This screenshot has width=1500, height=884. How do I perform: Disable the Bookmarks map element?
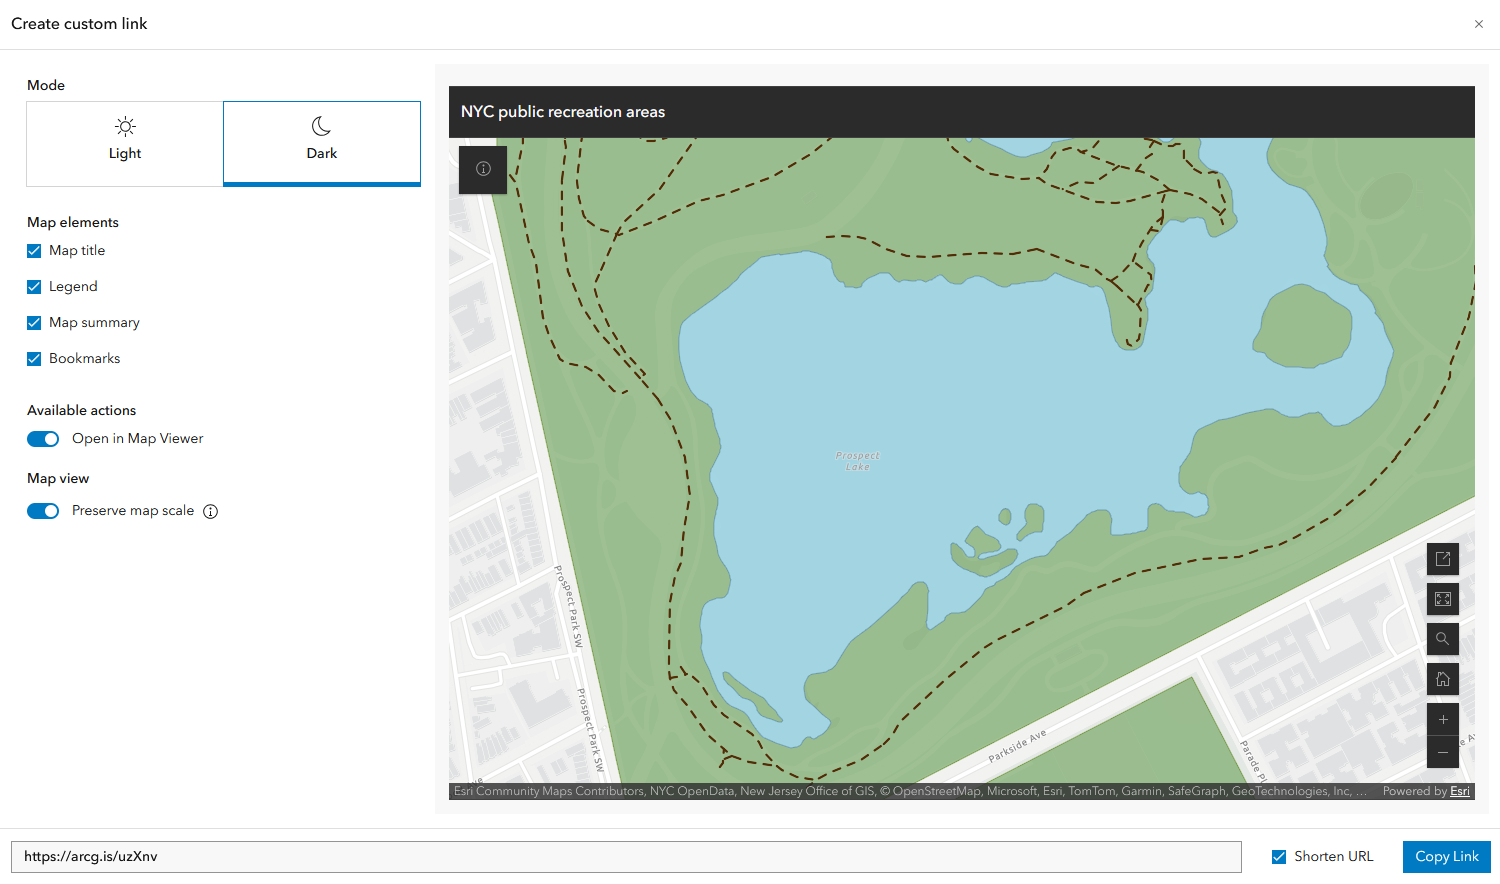[x=33, y=358]
